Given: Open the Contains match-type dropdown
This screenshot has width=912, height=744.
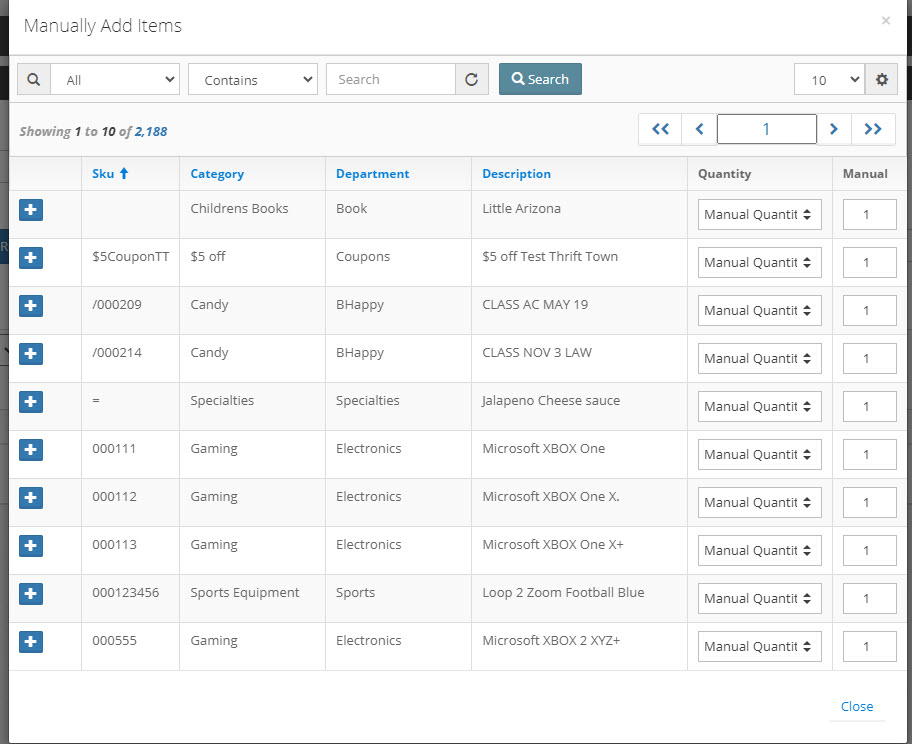Looking at the screenshot, I should [253, 79].
